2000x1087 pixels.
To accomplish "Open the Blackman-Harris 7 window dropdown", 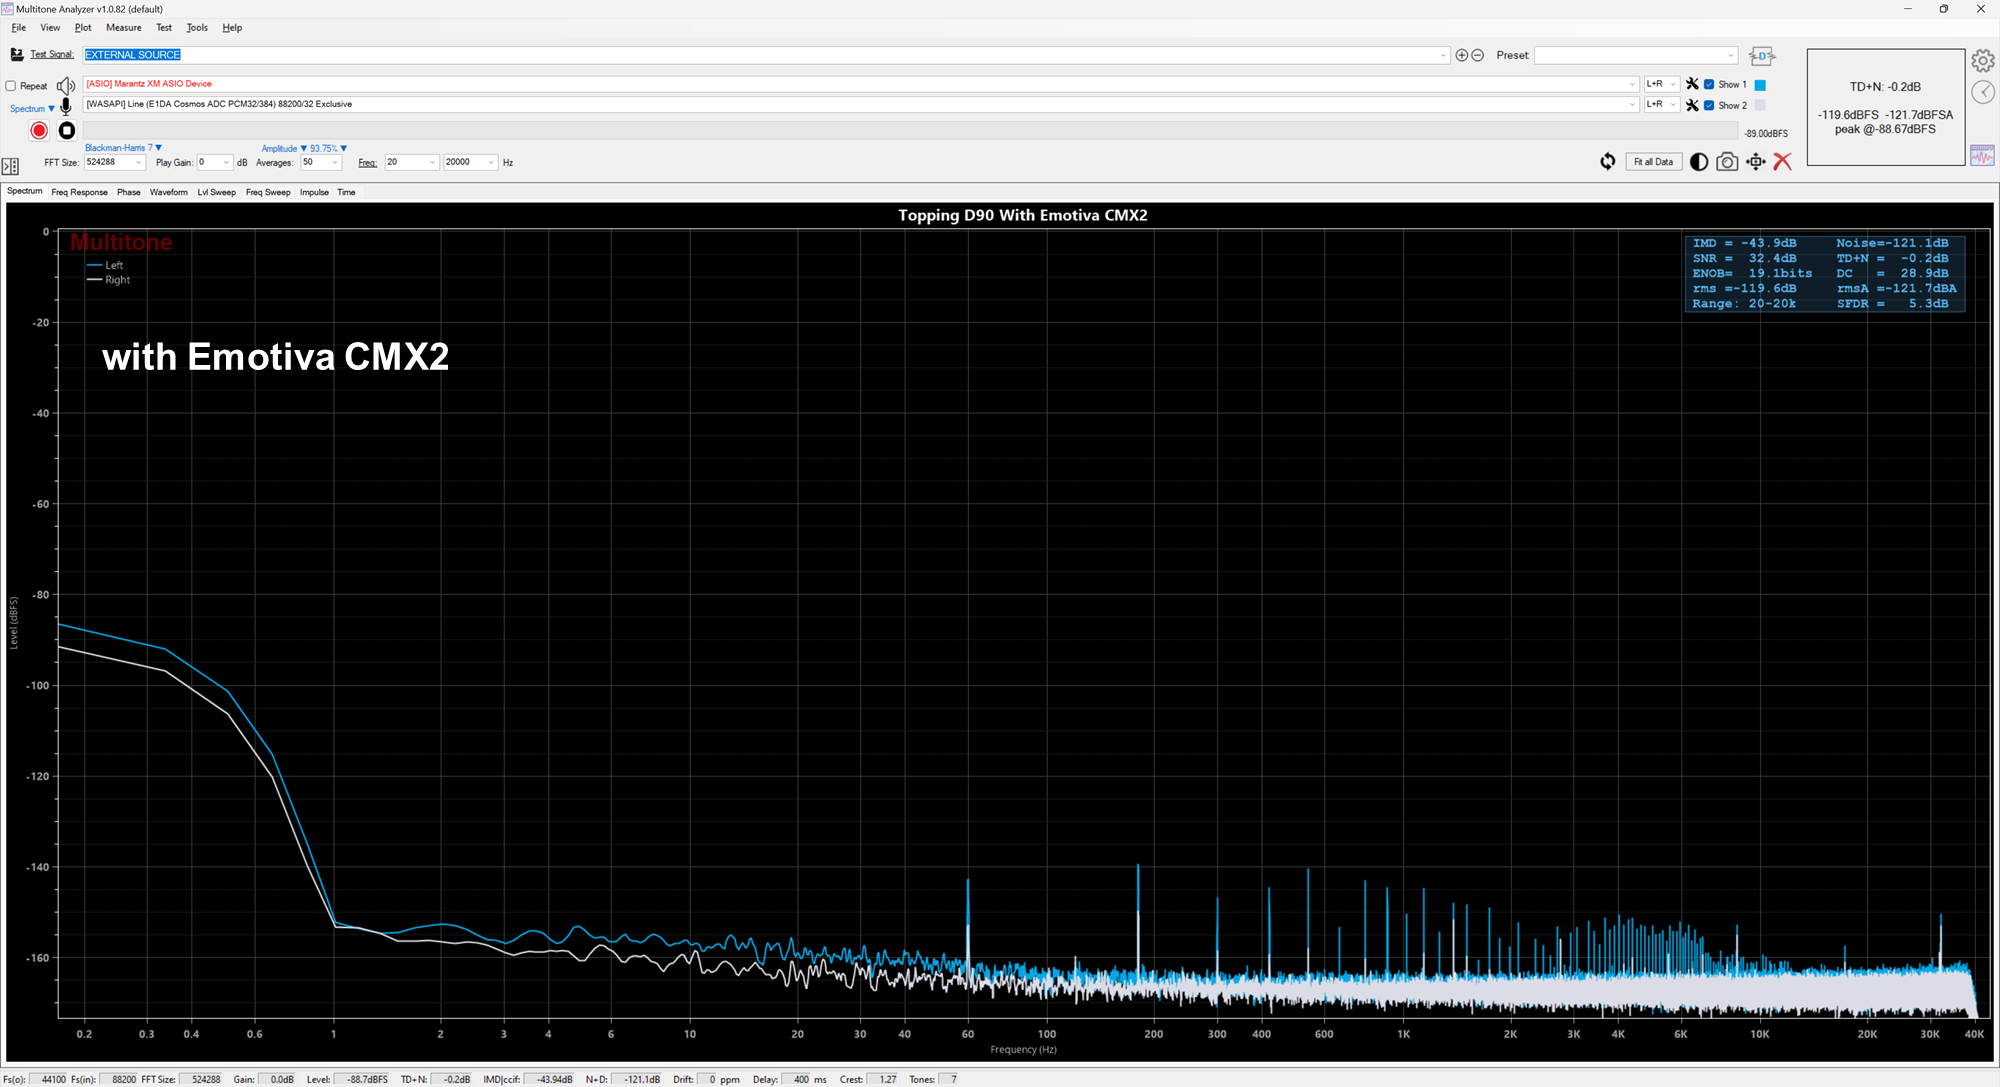I will tap(123, 148).
